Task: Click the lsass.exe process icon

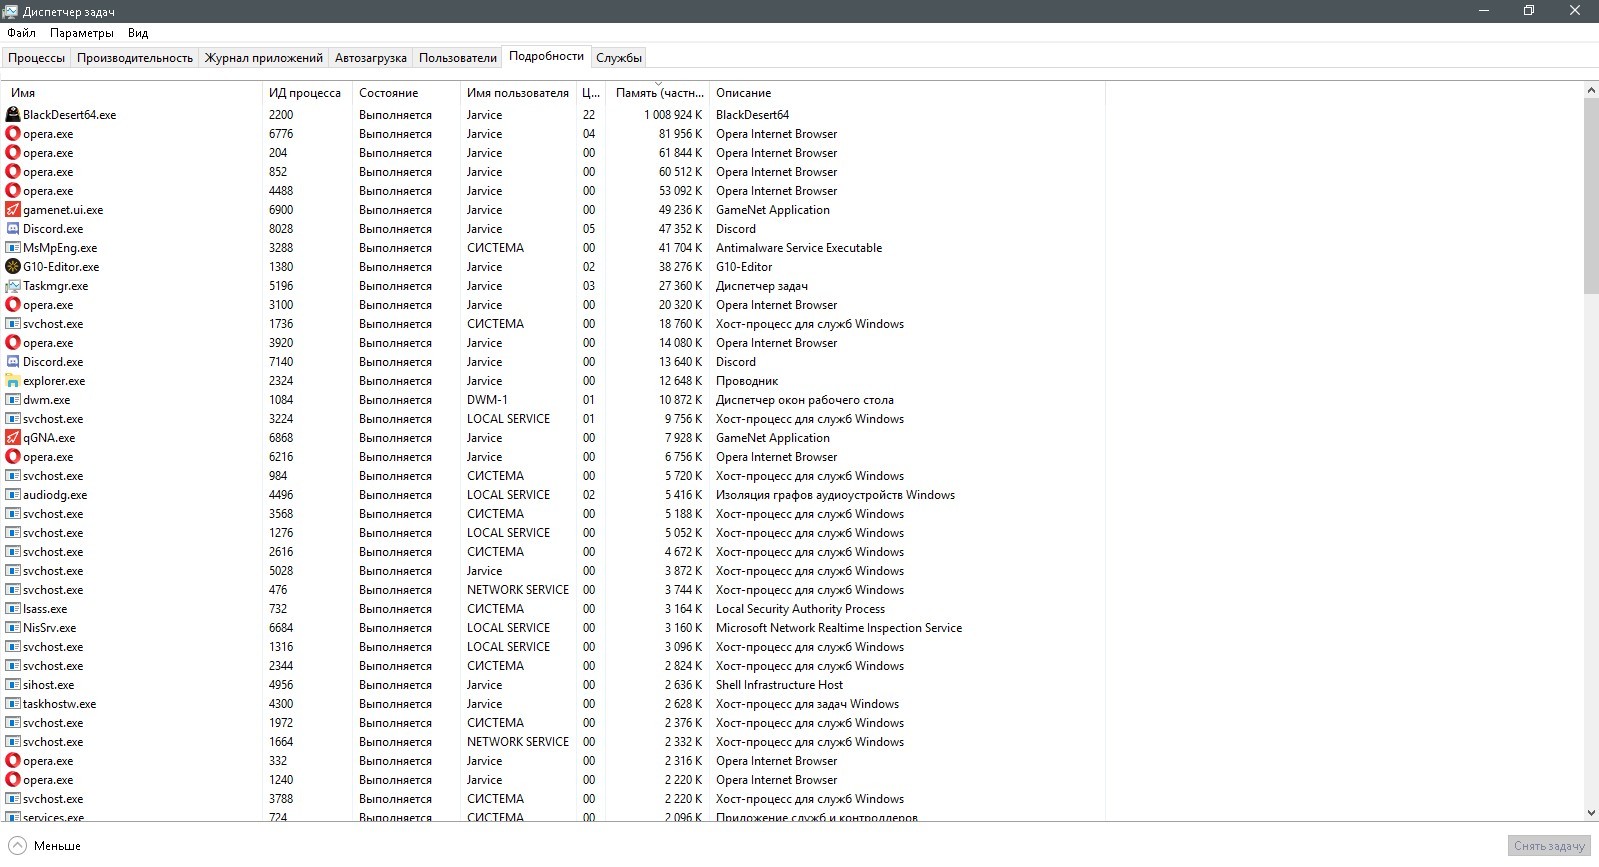Action: (x=13, y=608)
